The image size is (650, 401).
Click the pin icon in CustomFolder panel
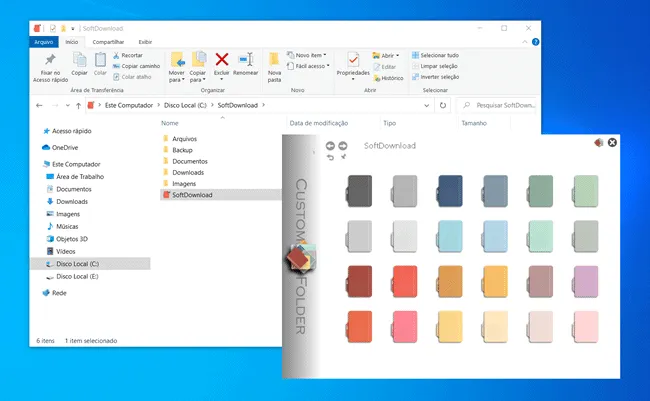click(x=343, y=157)
